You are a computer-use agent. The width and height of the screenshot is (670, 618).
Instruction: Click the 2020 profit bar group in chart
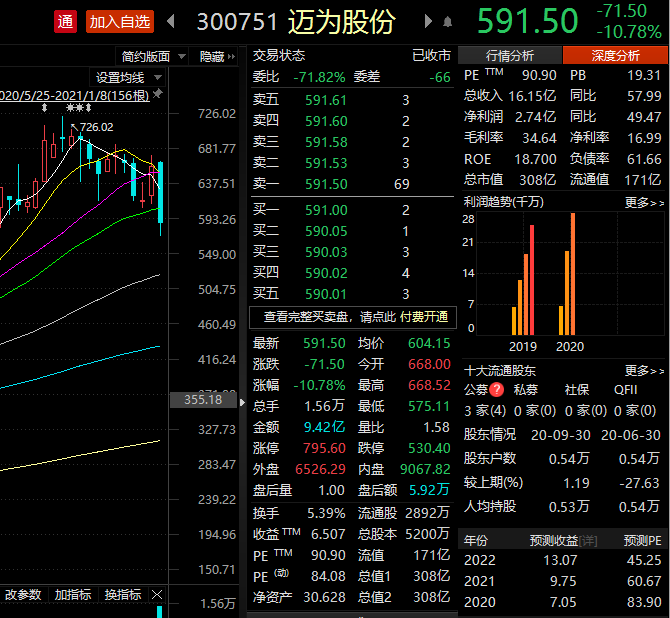pyautogui.click(x=567, y=274)
